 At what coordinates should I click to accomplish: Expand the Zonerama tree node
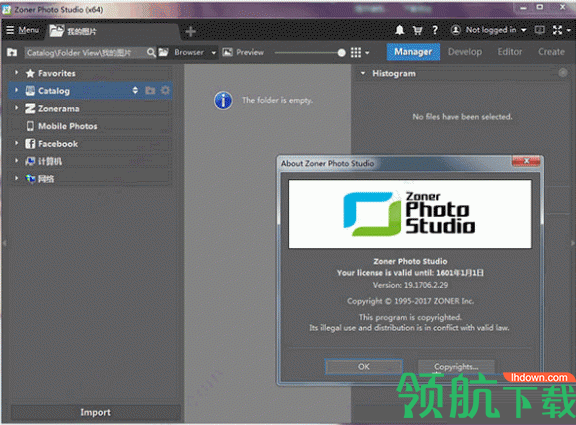click(x=17, y=108)
